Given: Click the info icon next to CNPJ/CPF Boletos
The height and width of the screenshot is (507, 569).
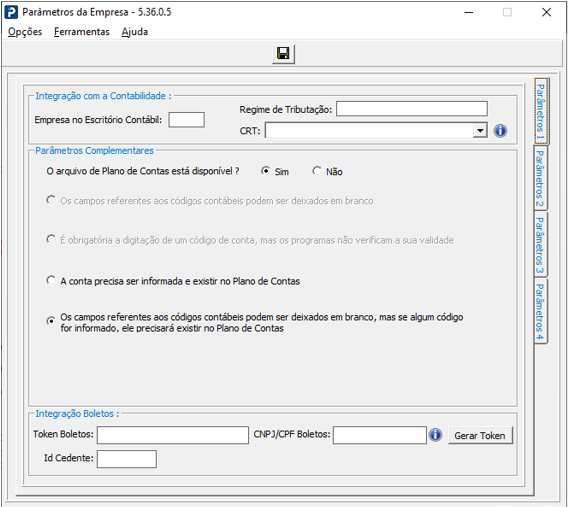Looking at the screenshot, I should (x=435, y=435).
